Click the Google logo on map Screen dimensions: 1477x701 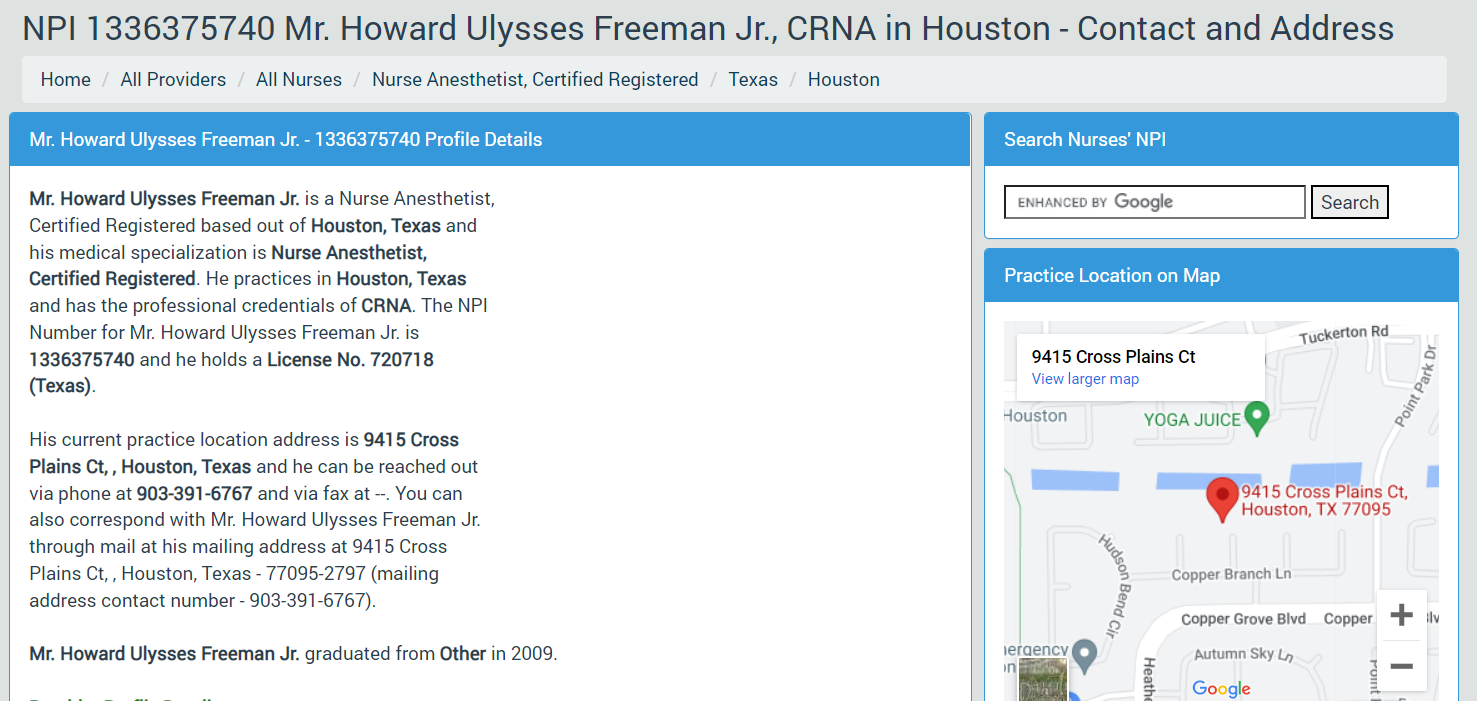[1221, 689]
